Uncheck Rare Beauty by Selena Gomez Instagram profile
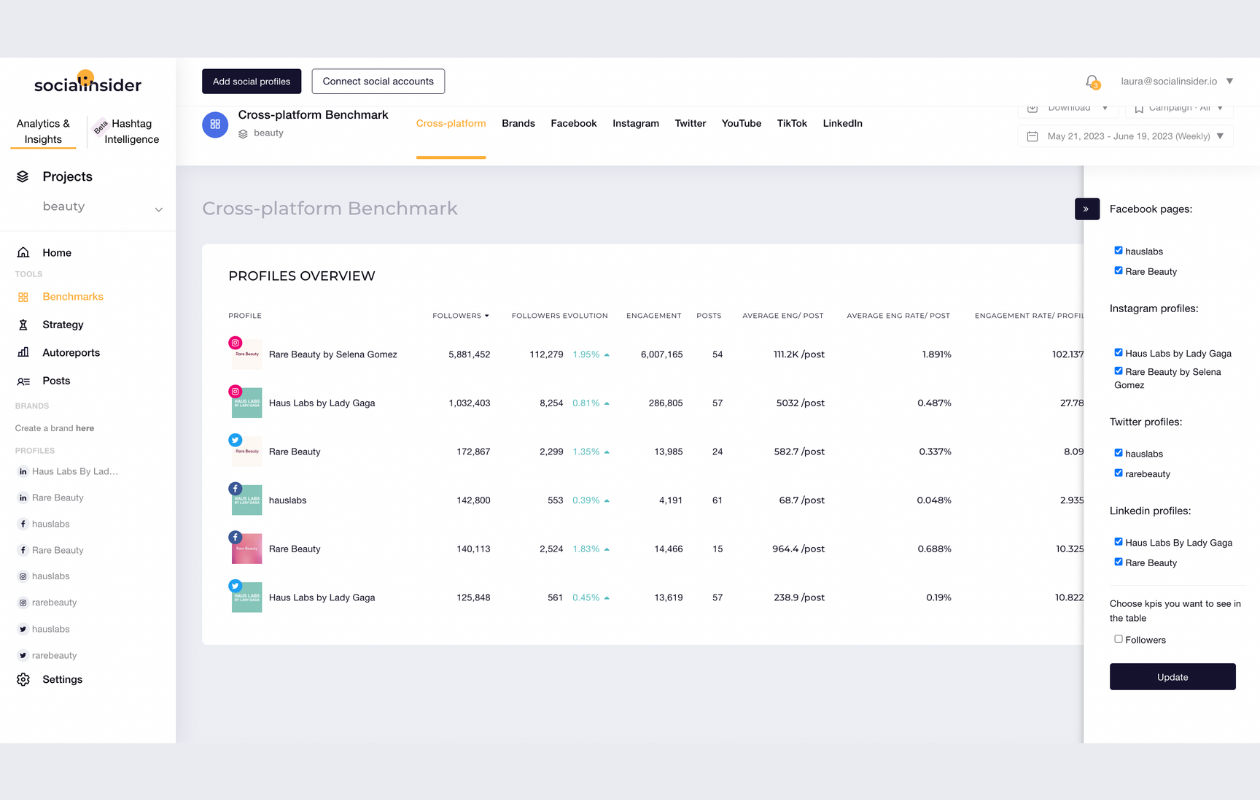 pos(1118,371)
